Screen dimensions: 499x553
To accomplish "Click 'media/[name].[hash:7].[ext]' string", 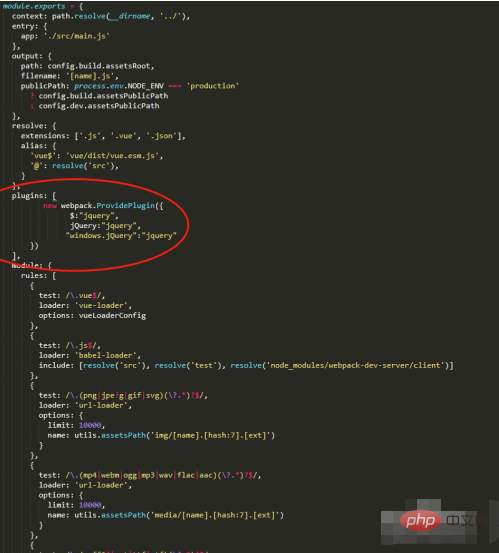I will pos(213,515).
